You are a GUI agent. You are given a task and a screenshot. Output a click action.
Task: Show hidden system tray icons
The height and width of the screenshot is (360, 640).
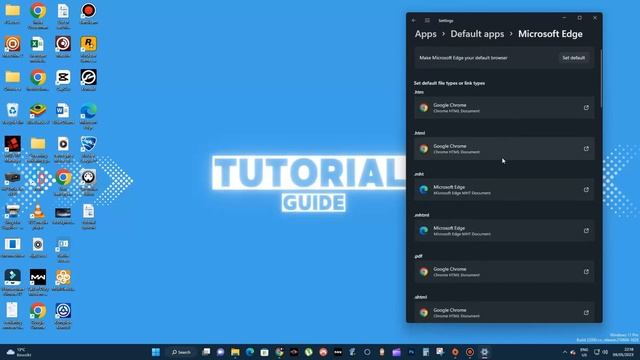(x=565, y=352)
